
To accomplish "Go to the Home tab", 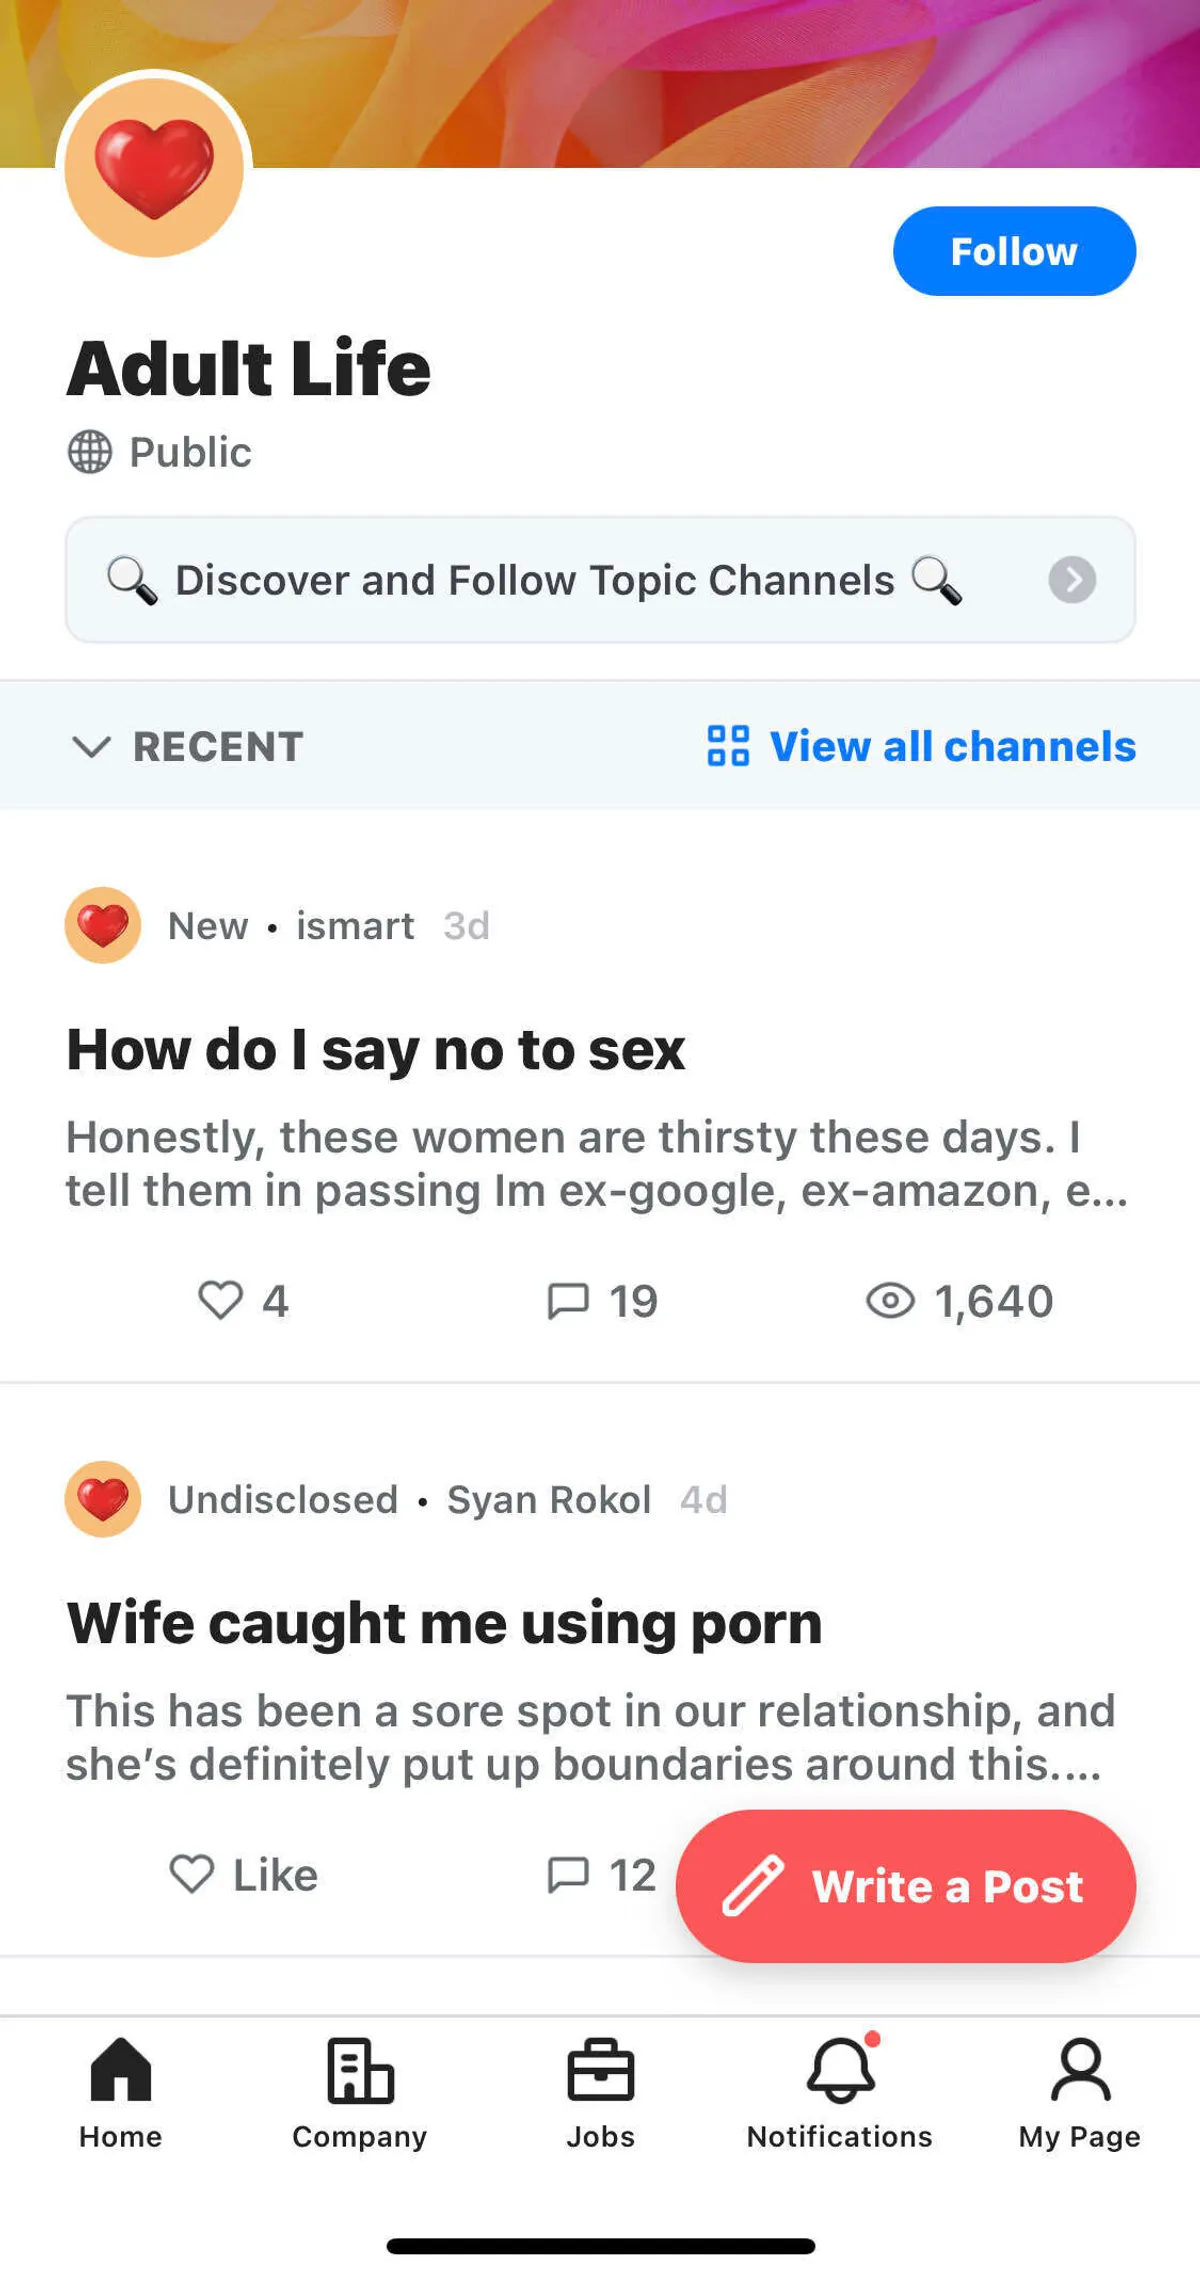I will [x=120, y=2094].
